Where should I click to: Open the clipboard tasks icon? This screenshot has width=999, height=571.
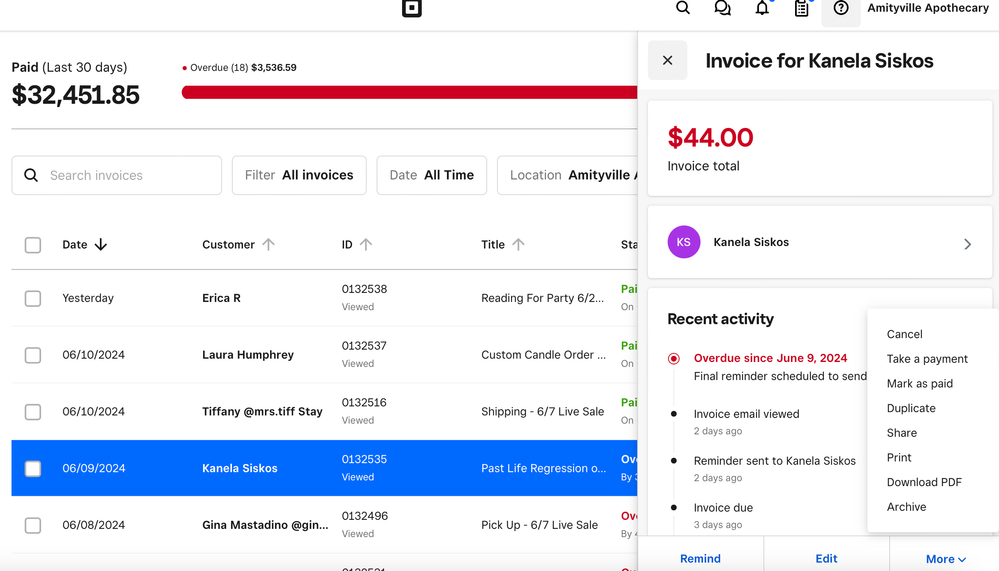coord(801,9)
